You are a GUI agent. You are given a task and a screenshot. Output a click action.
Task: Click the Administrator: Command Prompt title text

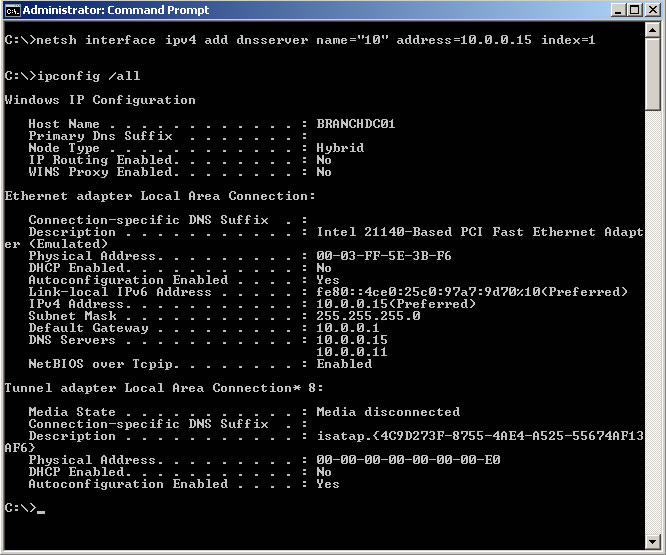116,10
